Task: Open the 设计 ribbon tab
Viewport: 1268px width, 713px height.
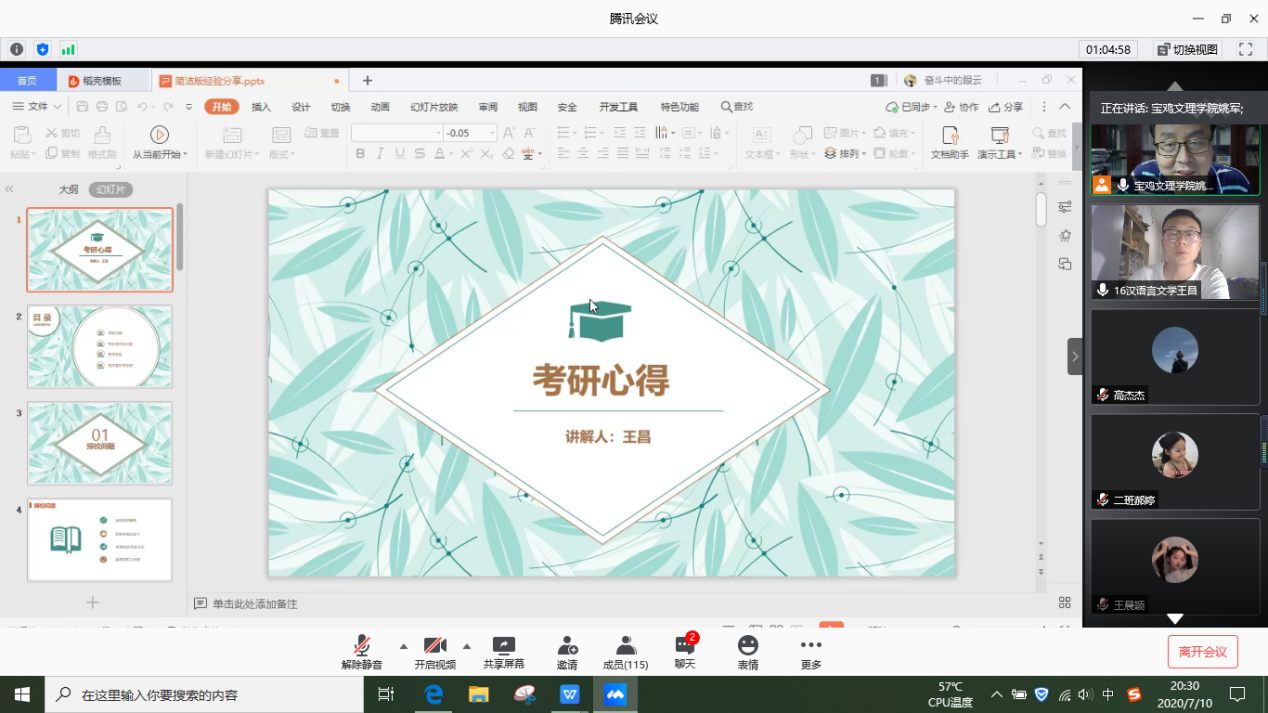Action: (301, 107)
